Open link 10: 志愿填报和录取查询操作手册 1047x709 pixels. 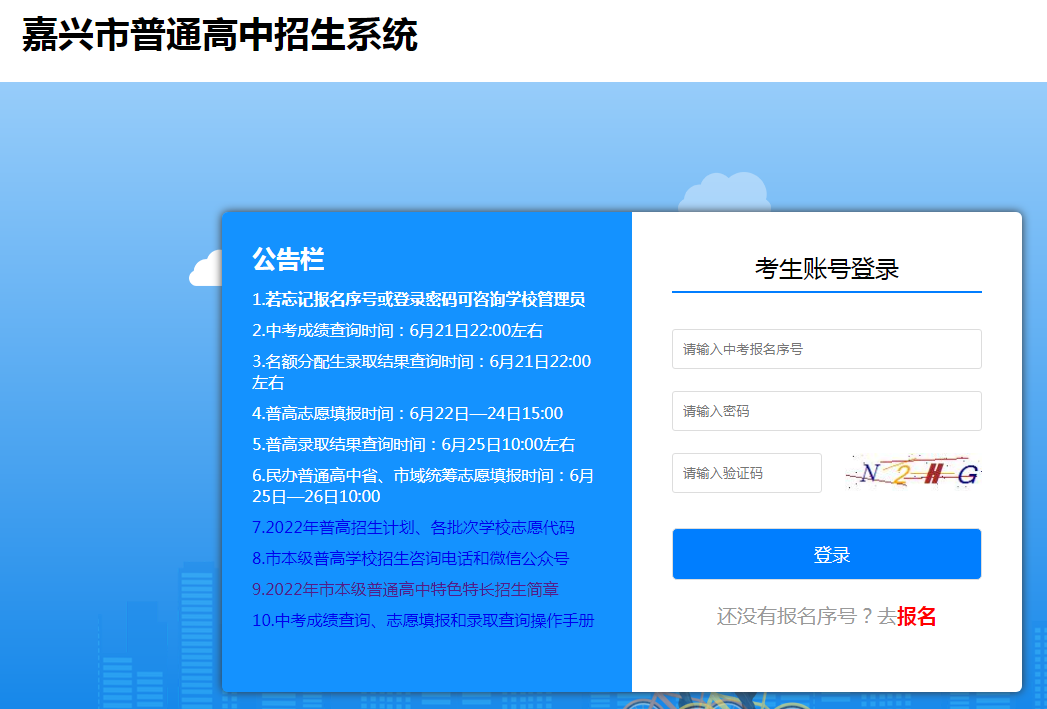pos(422,620)
